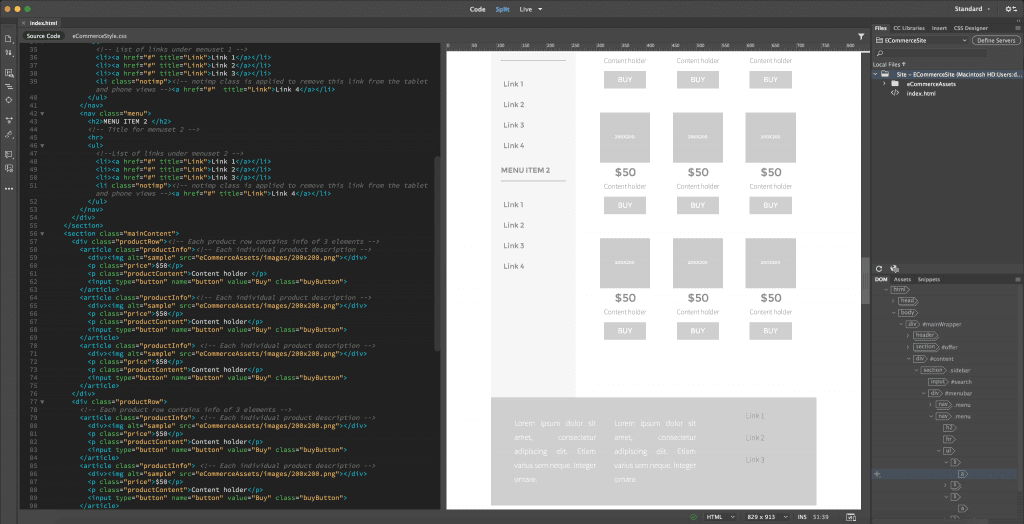Image resolution: width=1024 pixels, height=524 pixels.
Task: Open the ECommerceSite site selector dropdown
Action: (920, 40)
